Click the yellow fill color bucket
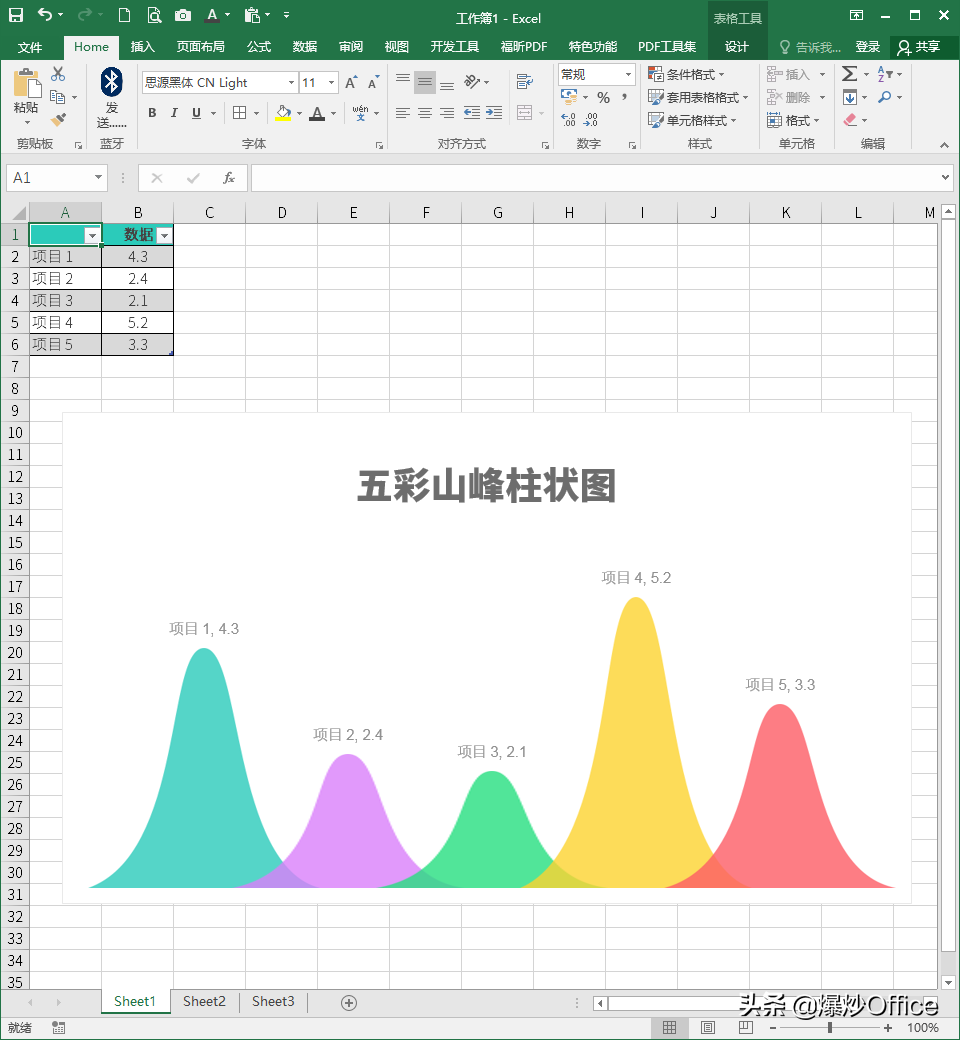 point(284,113)
